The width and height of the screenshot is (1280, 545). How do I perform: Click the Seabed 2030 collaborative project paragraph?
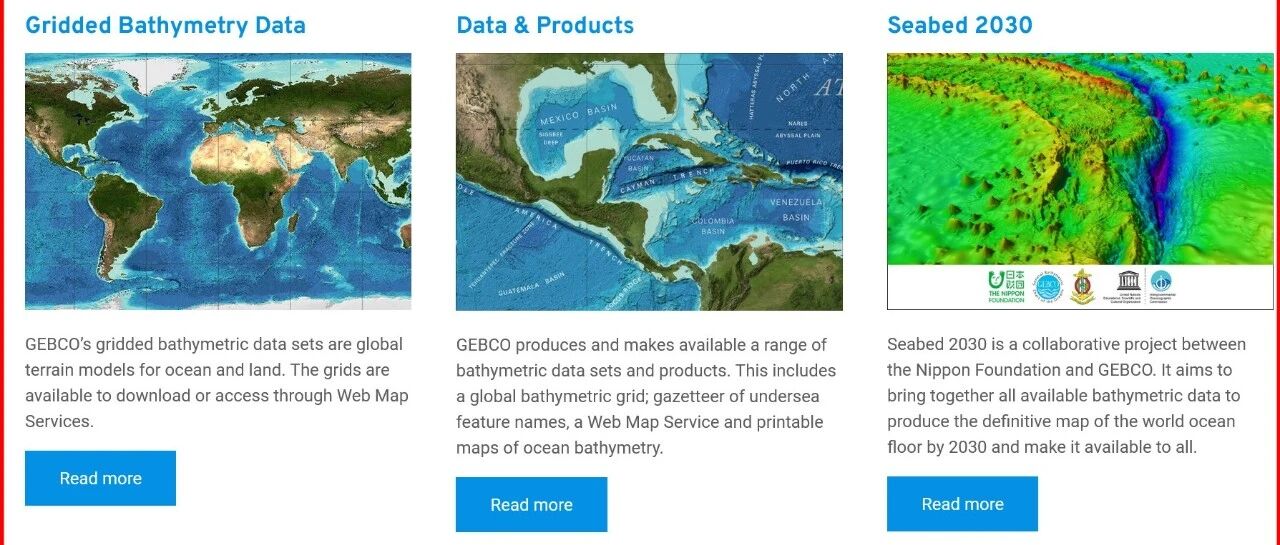point(1067,395)
